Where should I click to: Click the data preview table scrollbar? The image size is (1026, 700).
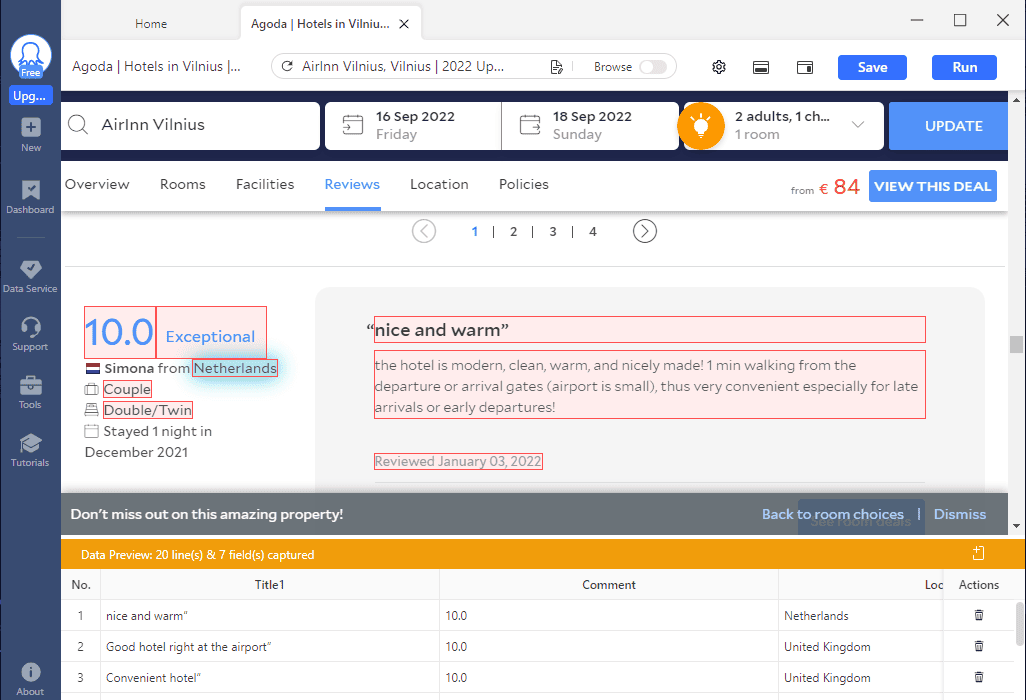(x=1020, y=623)
